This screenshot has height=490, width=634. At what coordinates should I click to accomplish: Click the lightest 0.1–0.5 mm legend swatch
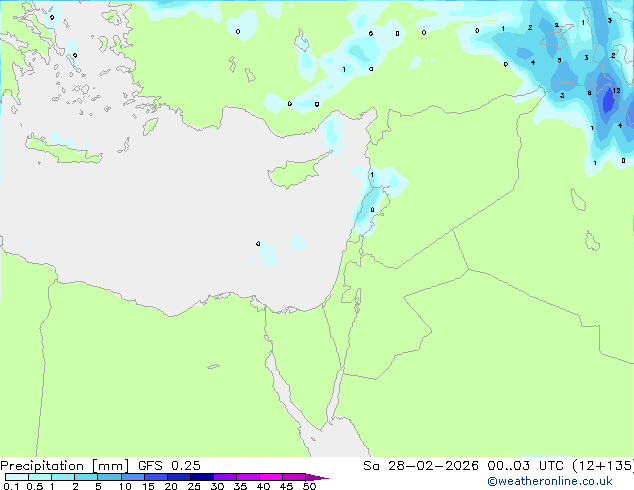(x=17, y=477)
